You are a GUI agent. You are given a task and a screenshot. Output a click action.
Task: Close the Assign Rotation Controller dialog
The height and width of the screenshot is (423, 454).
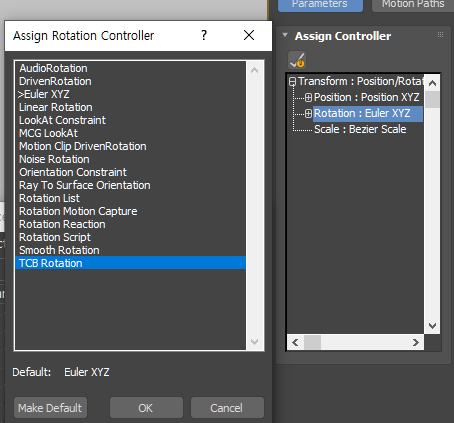pyautogui.click(x=249, y=35)
